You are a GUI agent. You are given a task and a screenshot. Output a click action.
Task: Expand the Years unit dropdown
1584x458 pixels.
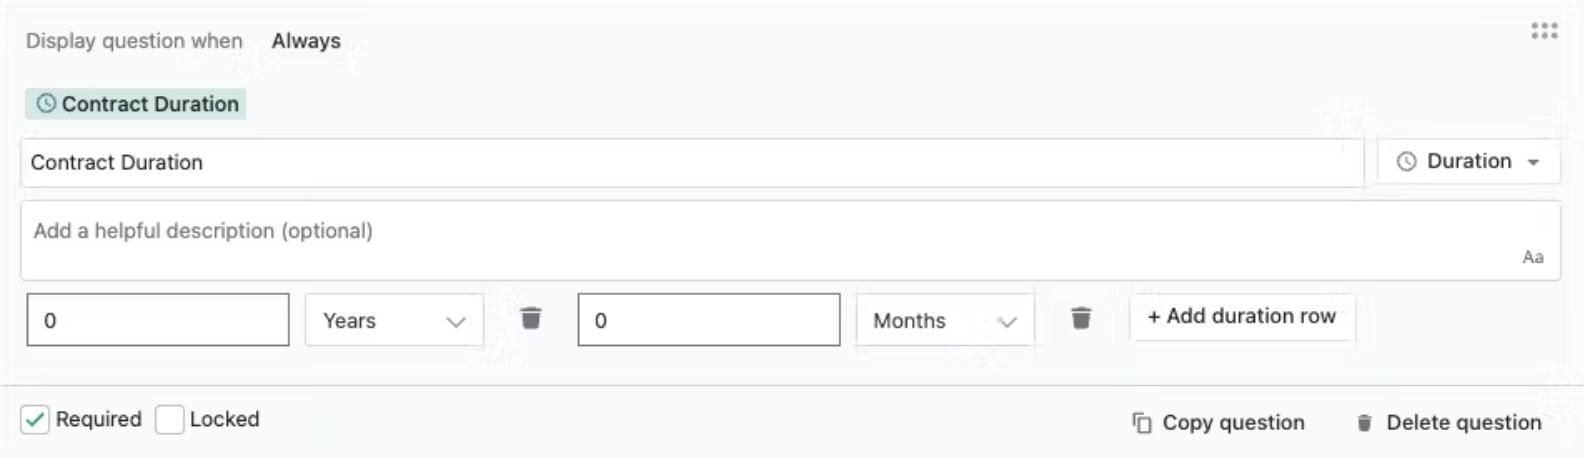coord(394,320)
